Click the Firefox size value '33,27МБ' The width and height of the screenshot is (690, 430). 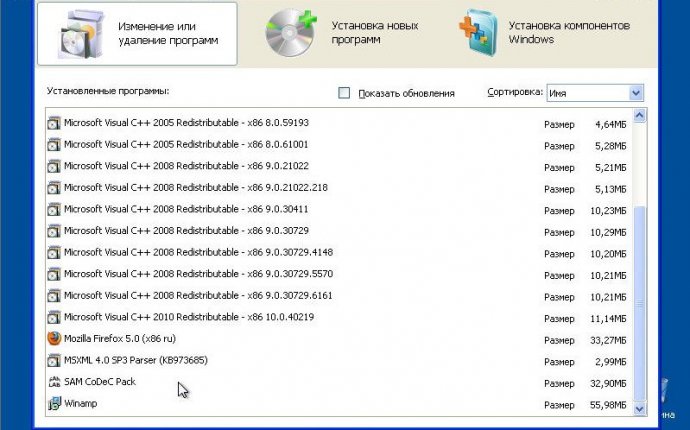click(x=608, y=340)
